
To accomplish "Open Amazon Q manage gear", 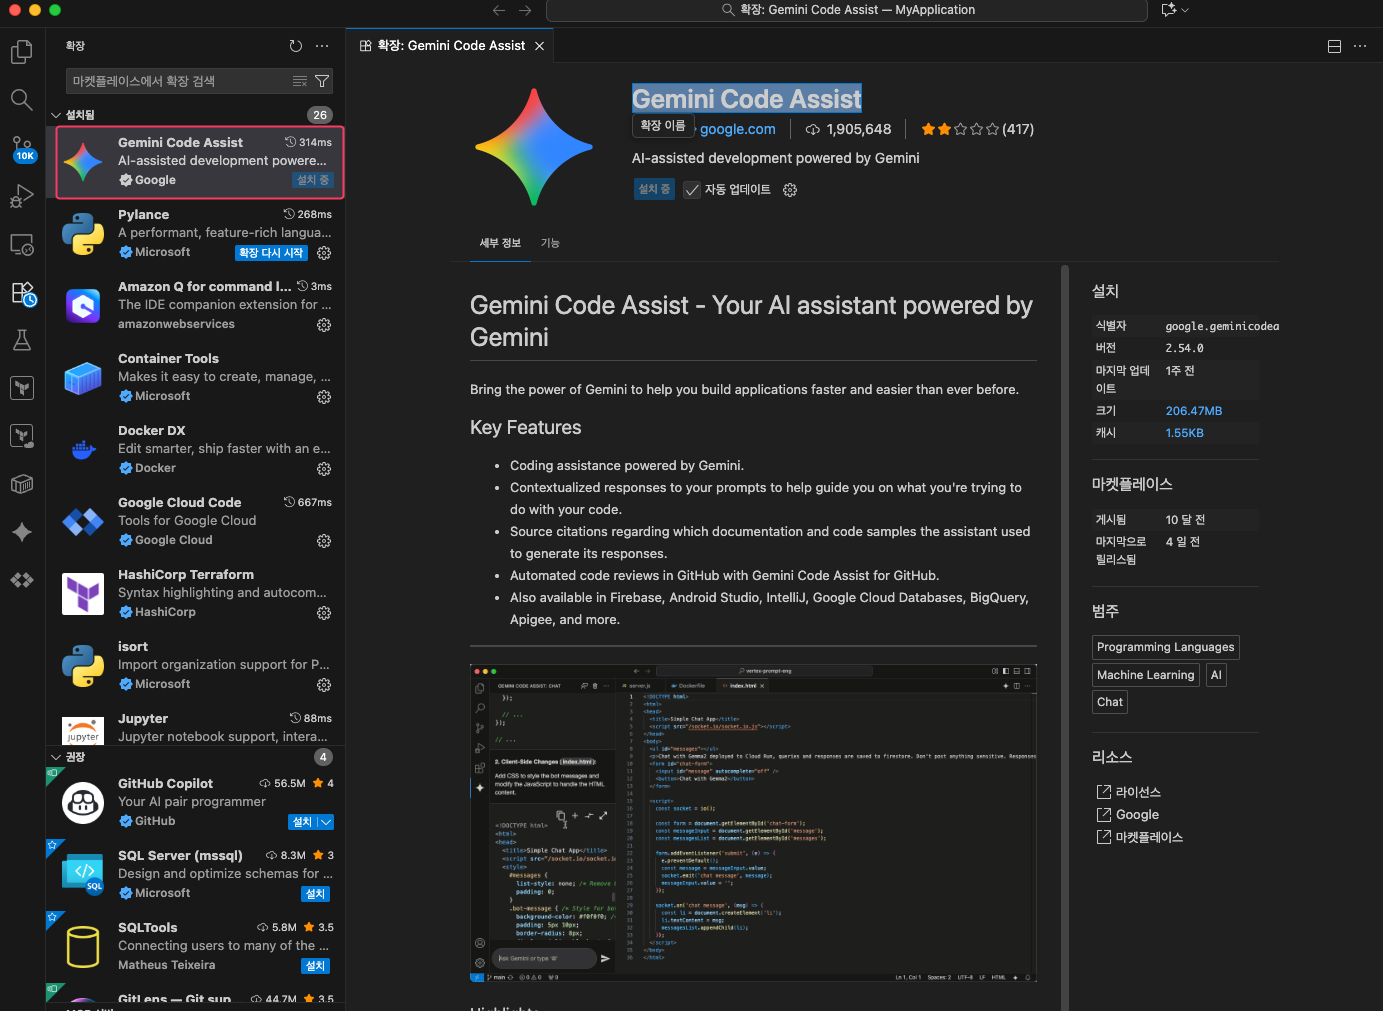I will pyautogui.click(x=324, y=325).
